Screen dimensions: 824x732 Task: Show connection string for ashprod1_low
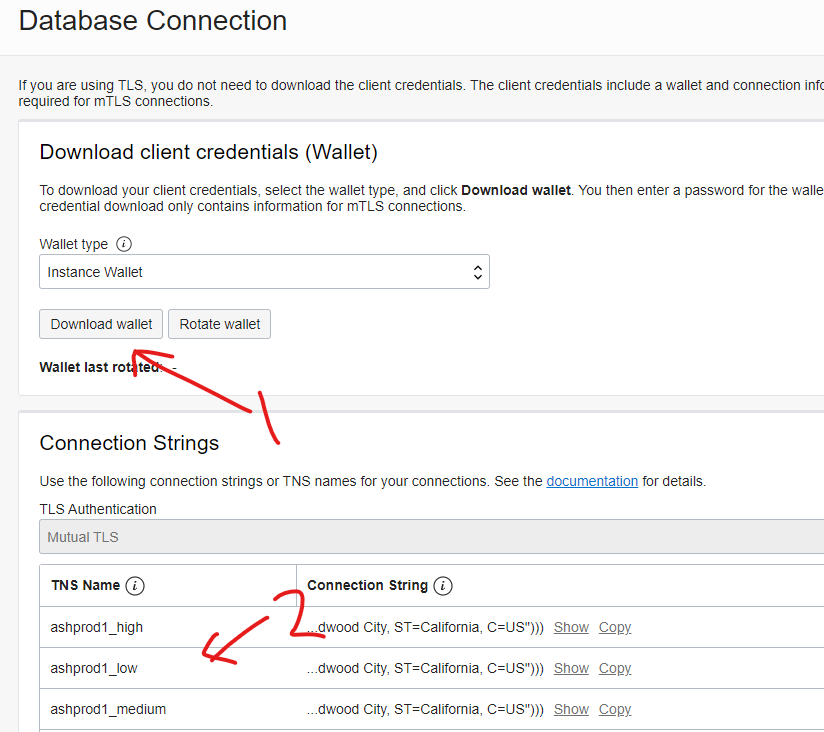coord(571,668)
